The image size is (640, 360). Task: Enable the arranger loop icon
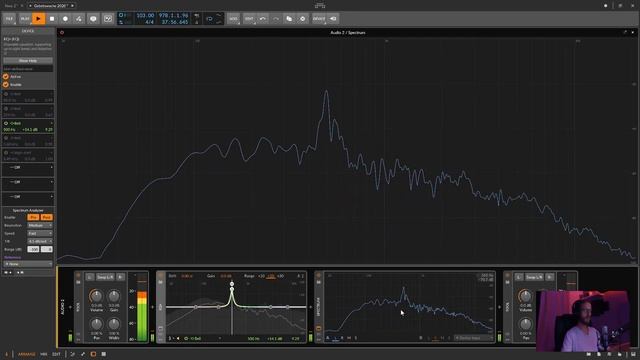point(108,18)
